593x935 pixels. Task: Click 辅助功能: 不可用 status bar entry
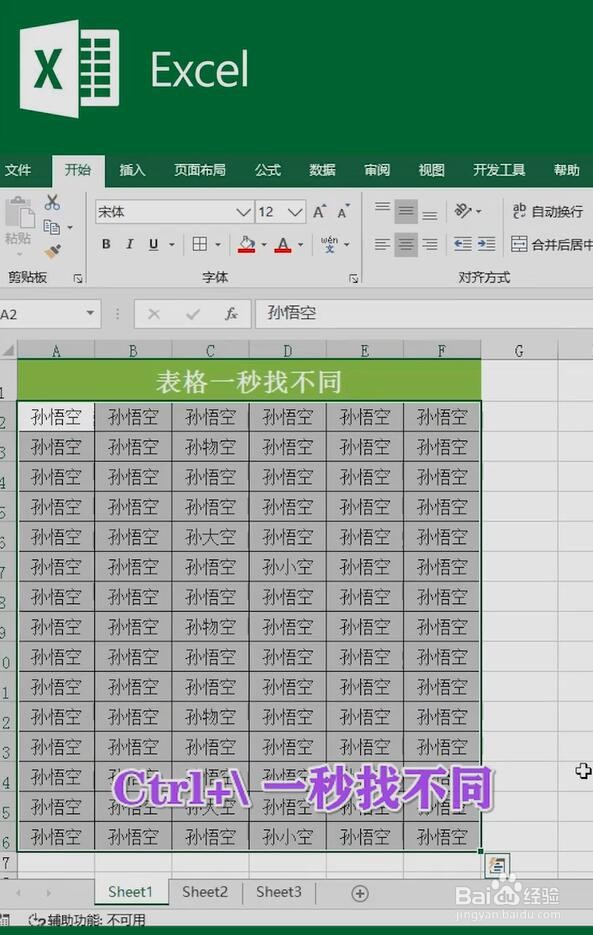tap(88, 920)
